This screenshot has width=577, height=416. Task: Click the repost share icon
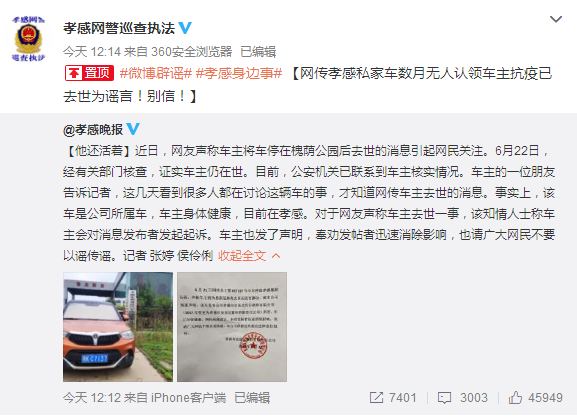(376, 398)
